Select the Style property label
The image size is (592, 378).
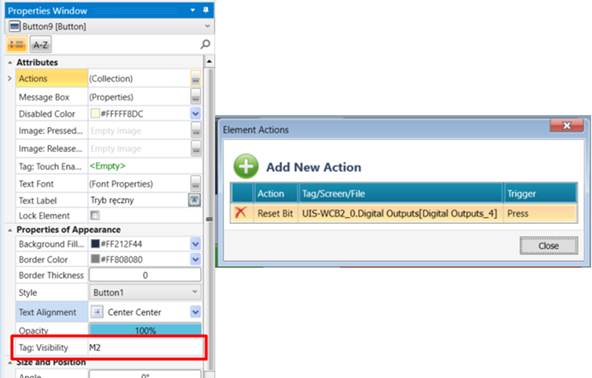52,292
